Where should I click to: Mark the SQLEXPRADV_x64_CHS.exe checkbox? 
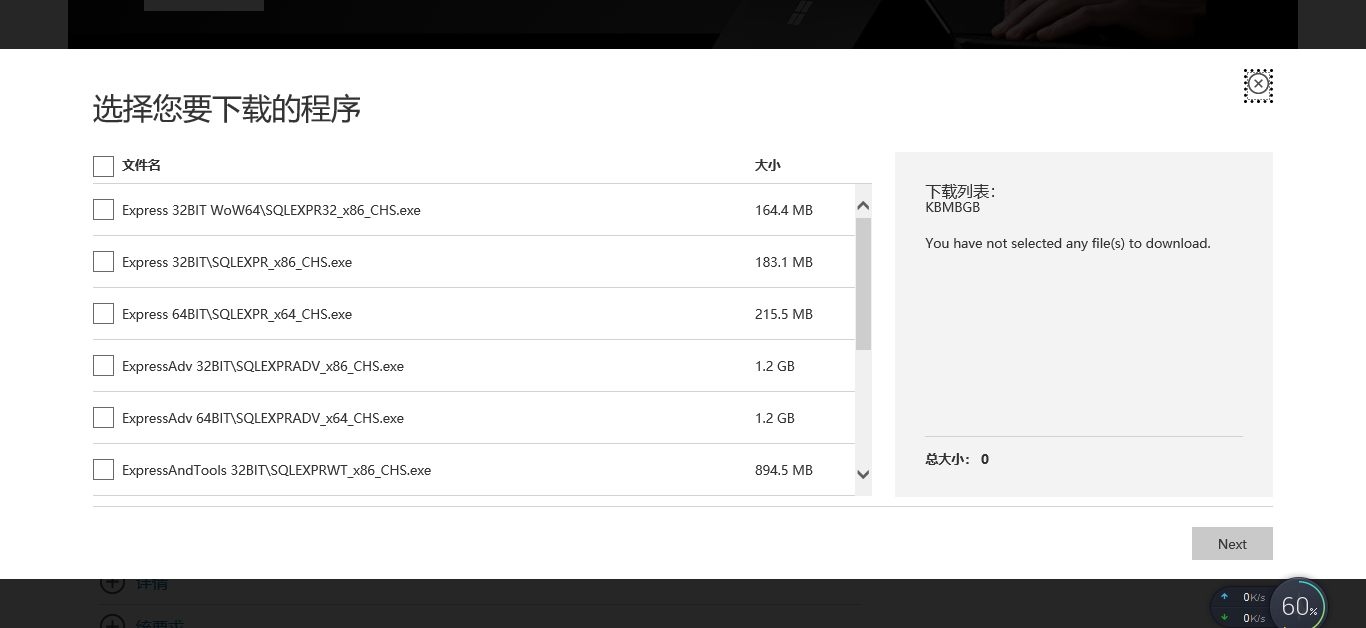103,418
